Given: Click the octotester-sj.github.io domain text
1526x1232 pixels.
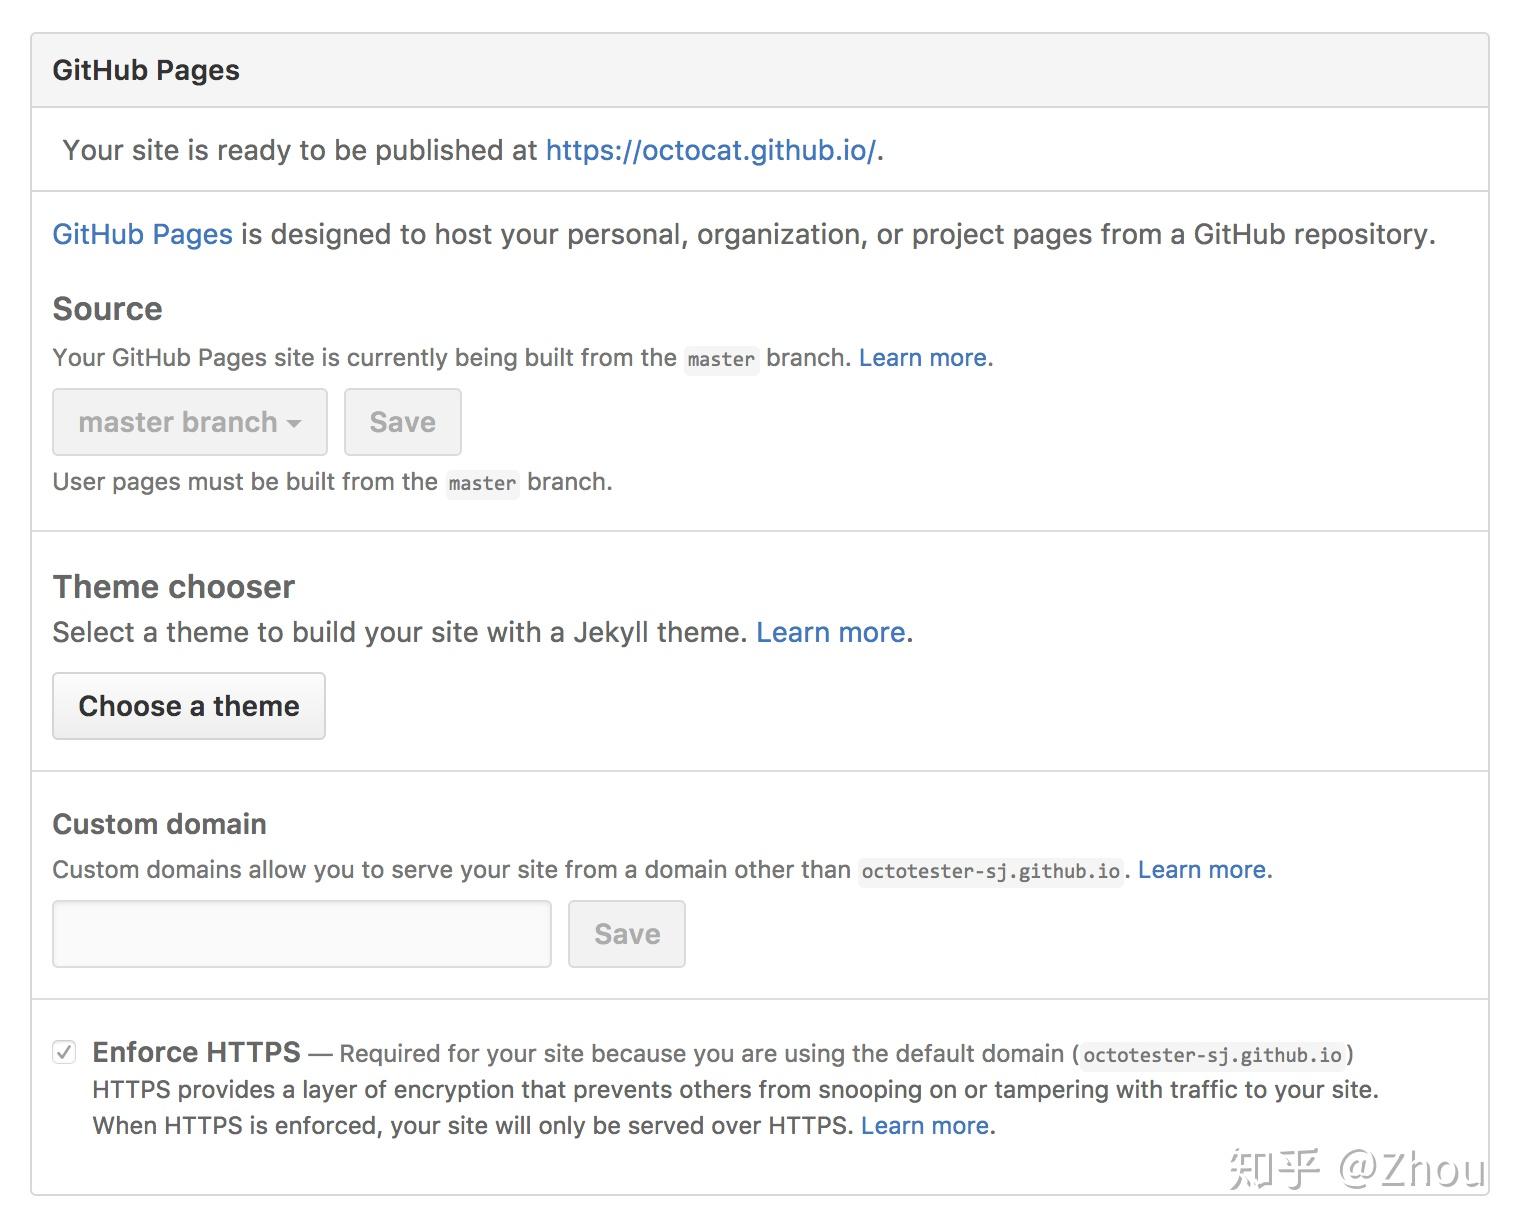Looking at the screenshot, I should pyautogui.click(x=991, y=870).
